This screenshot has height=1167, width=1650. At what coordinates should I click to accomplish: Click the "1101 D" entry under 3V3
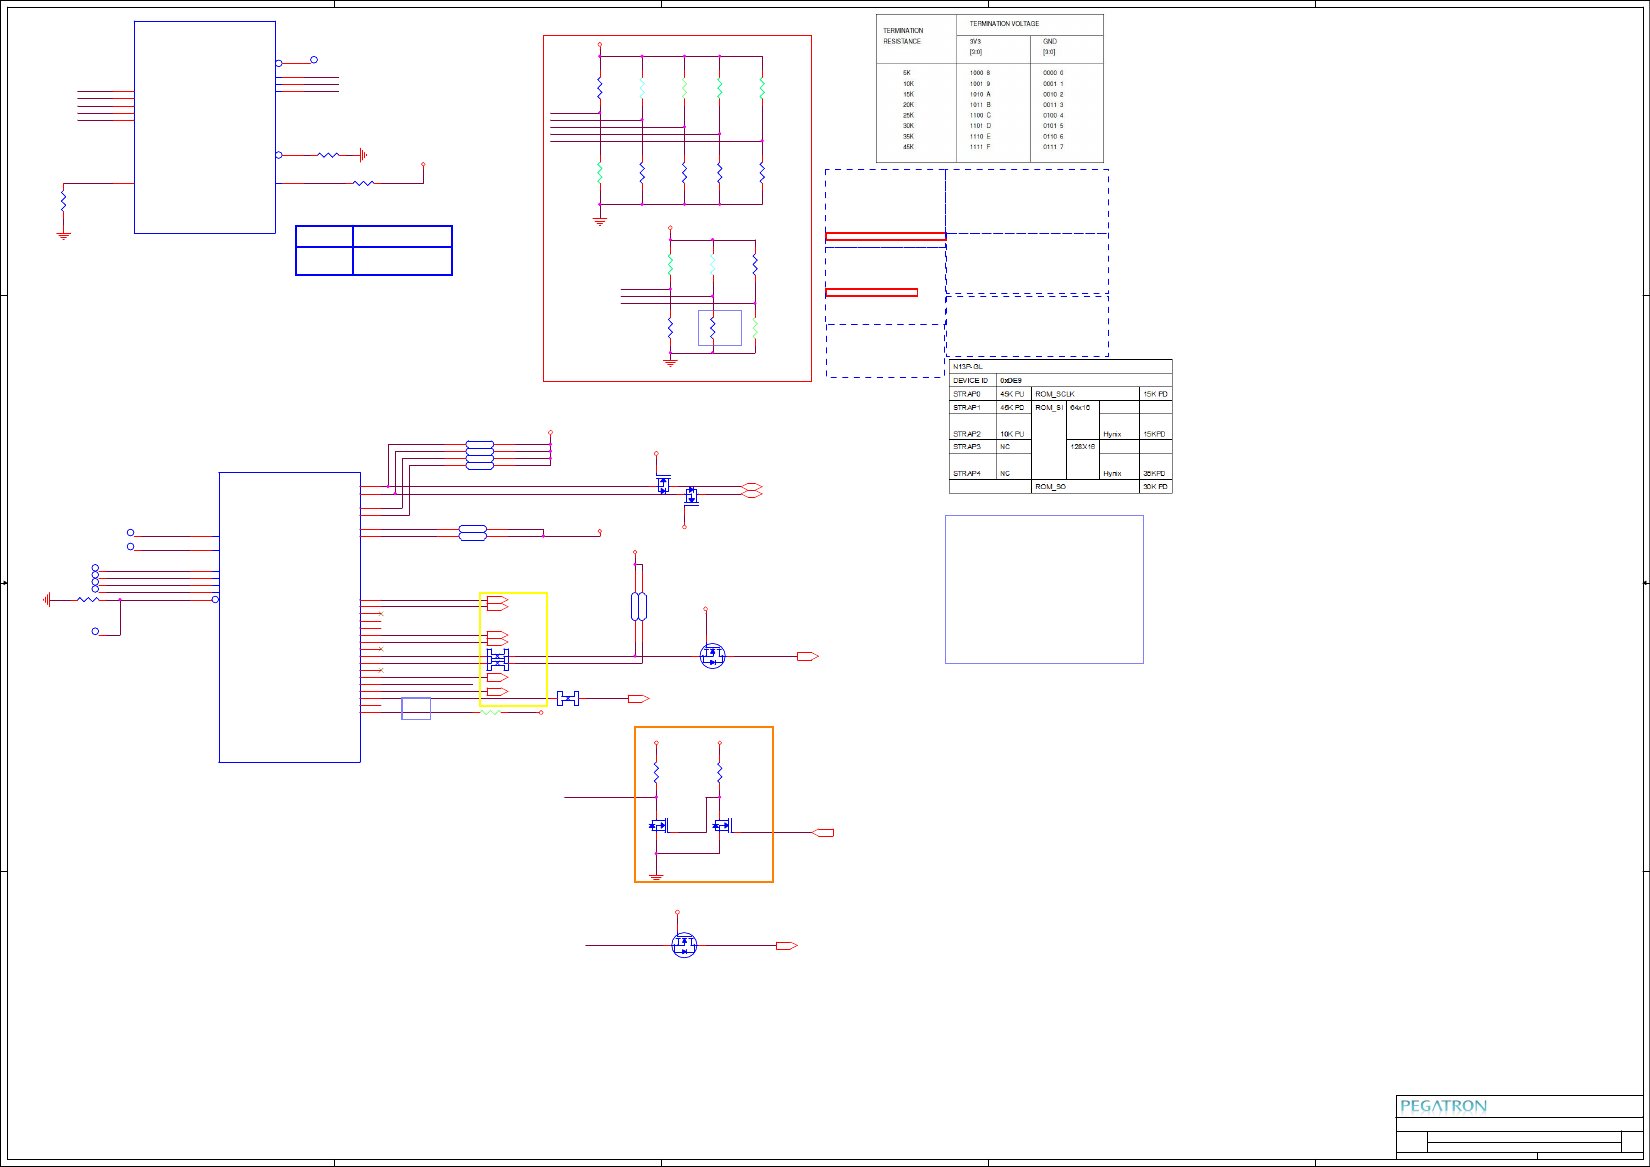click(x=980, y=126)
